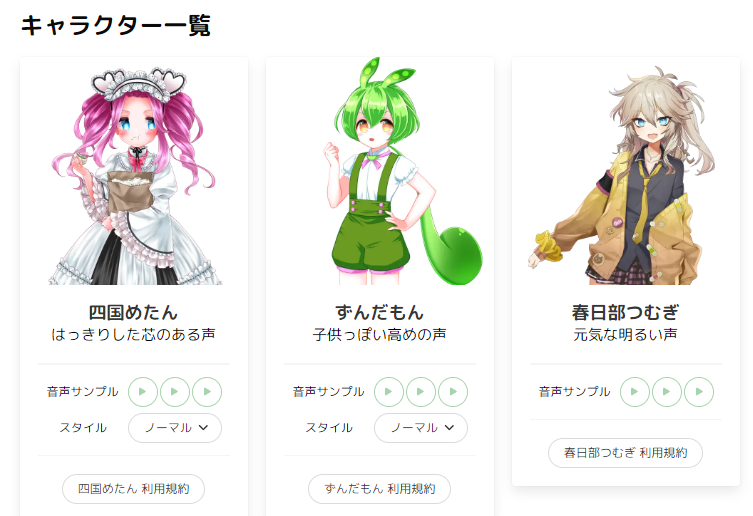Screen dimensions: 753x516
Task: Play second voice sample for 四国めたん
Action: click(175, 392)
